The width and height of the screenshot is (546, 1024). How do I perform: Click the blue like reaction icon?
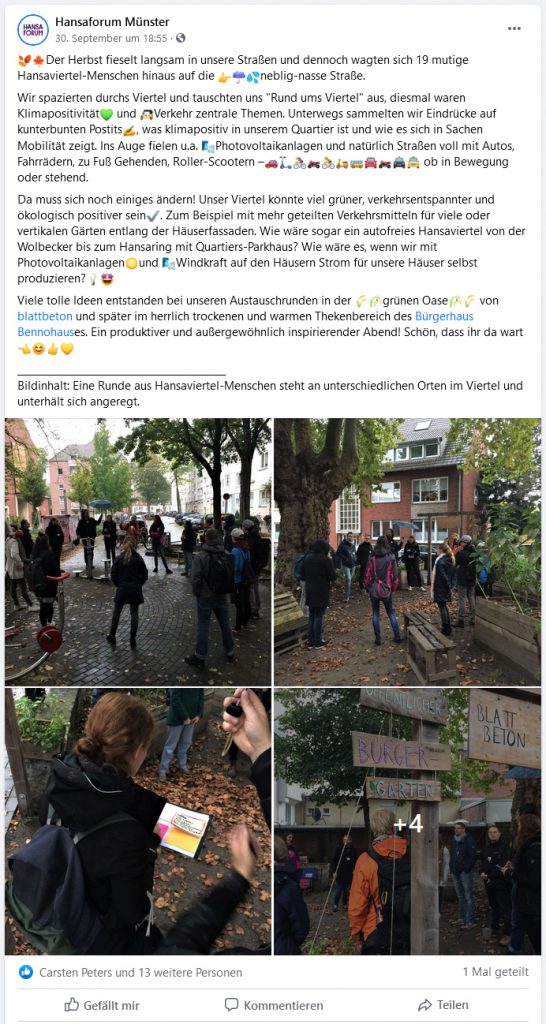[26, 972]
